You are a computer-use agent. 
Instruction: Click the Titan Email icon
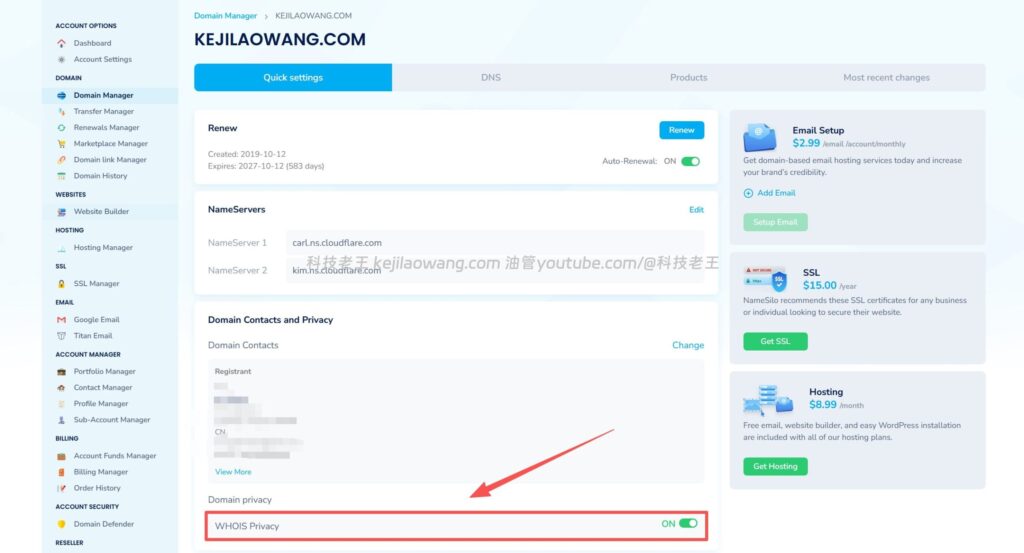pyautogui.click(x=61, y=336)
